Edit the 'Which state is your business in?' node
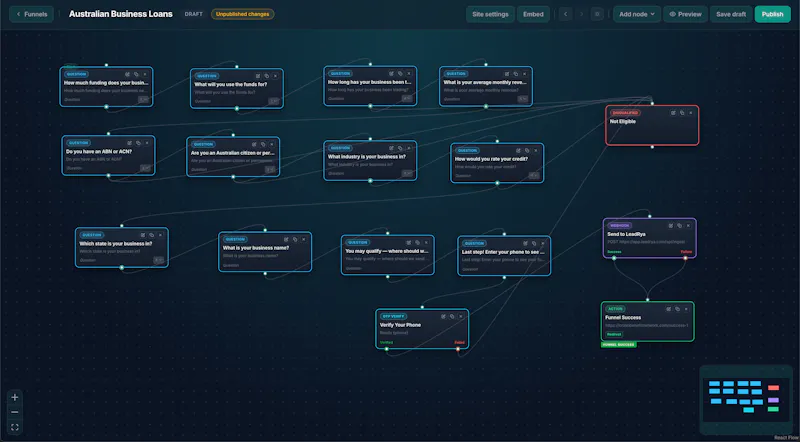This screenshot has width=800, height=442. click(143, 235)
